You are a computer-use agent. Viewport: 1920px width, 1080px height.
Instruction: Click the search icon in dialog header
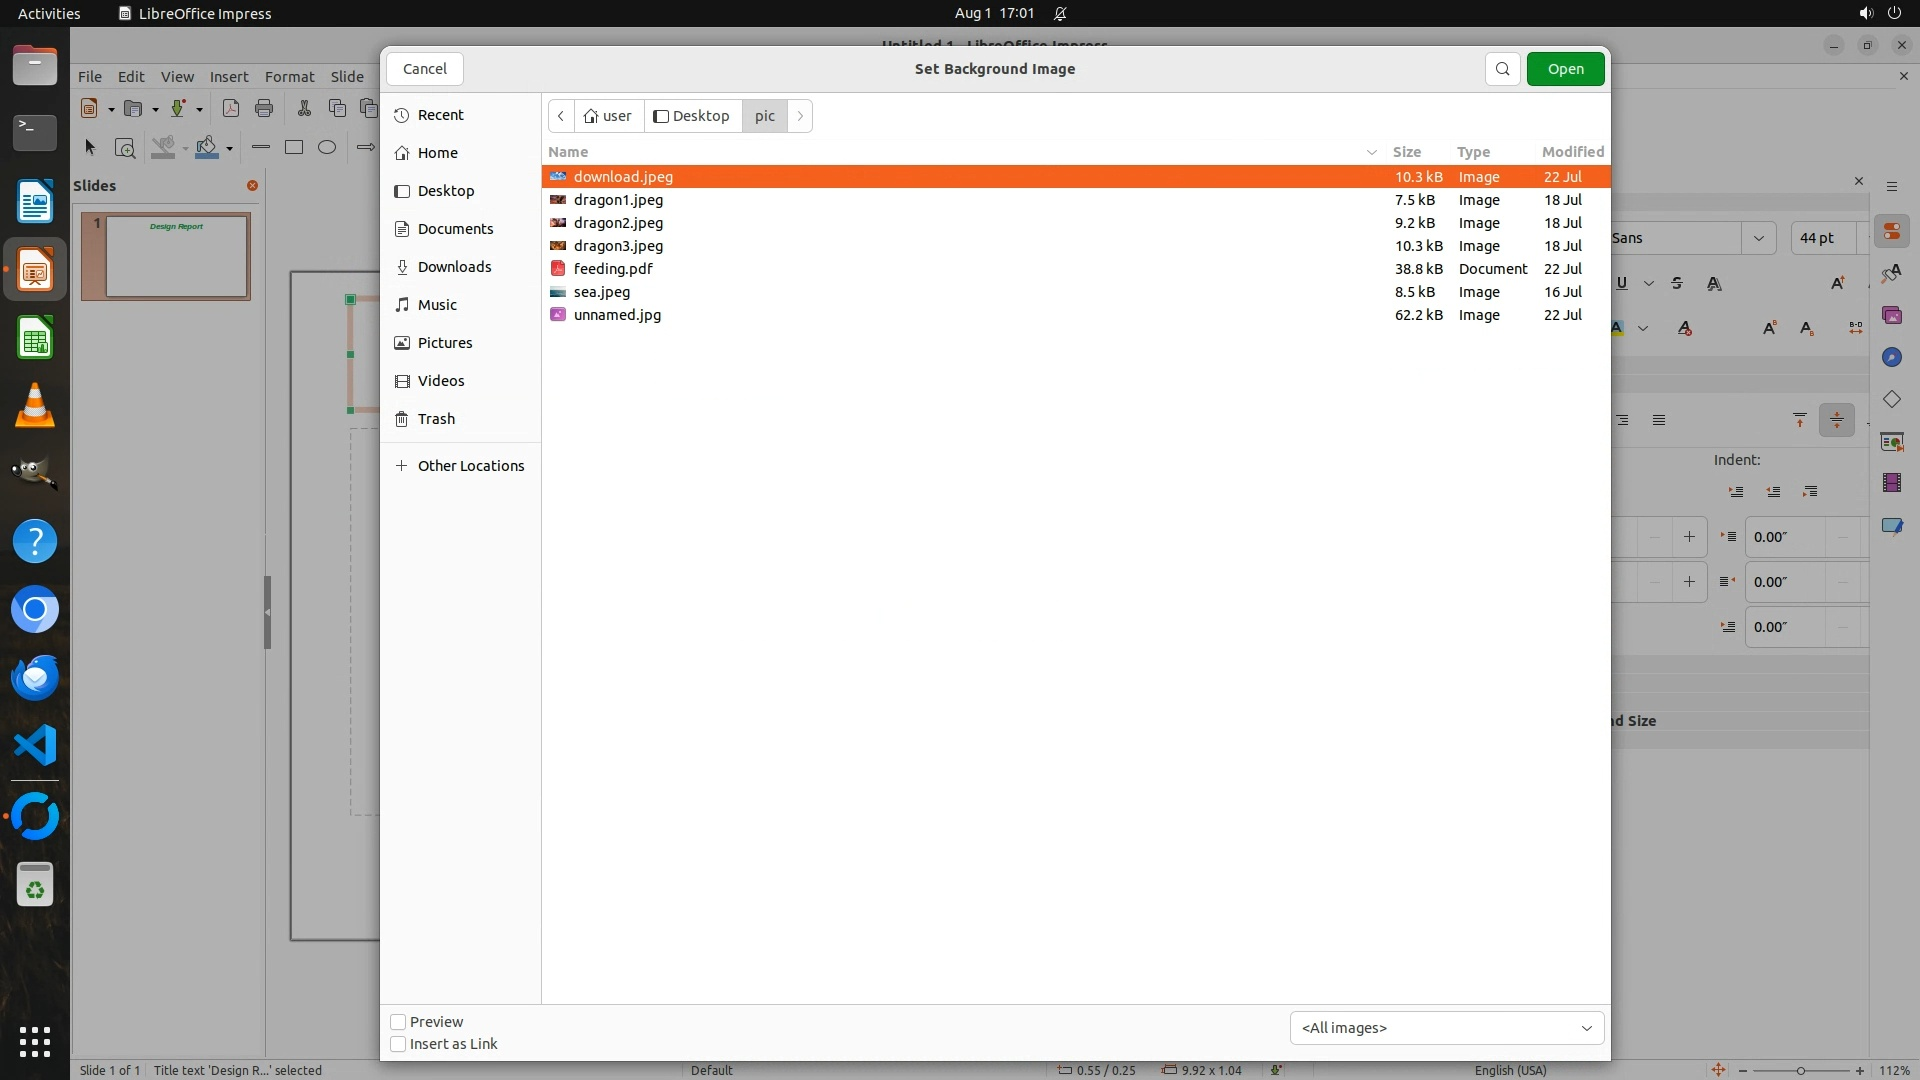(x=1502, y=69)
